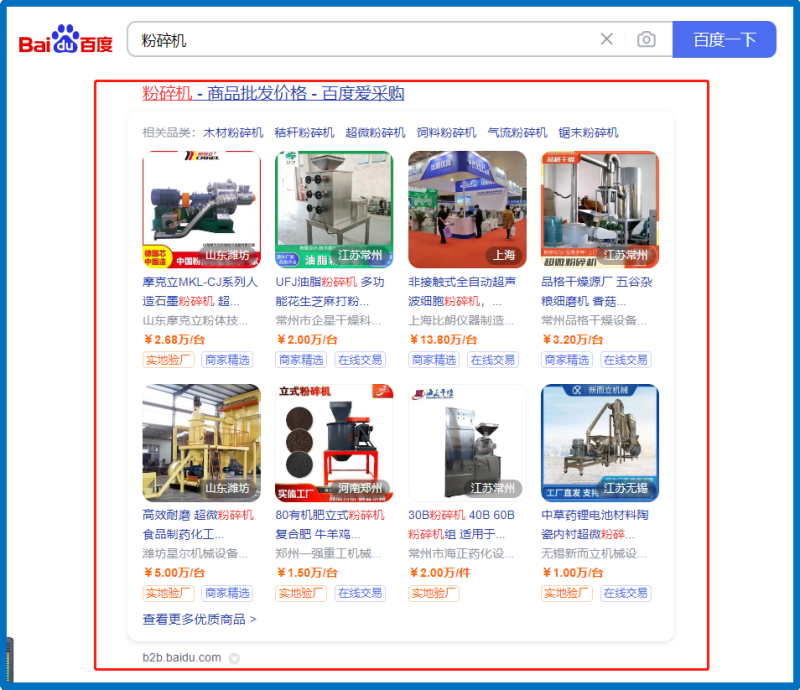Choose the 超微粉碎机 category link
800x690 pixels.
tap(375, 132)
